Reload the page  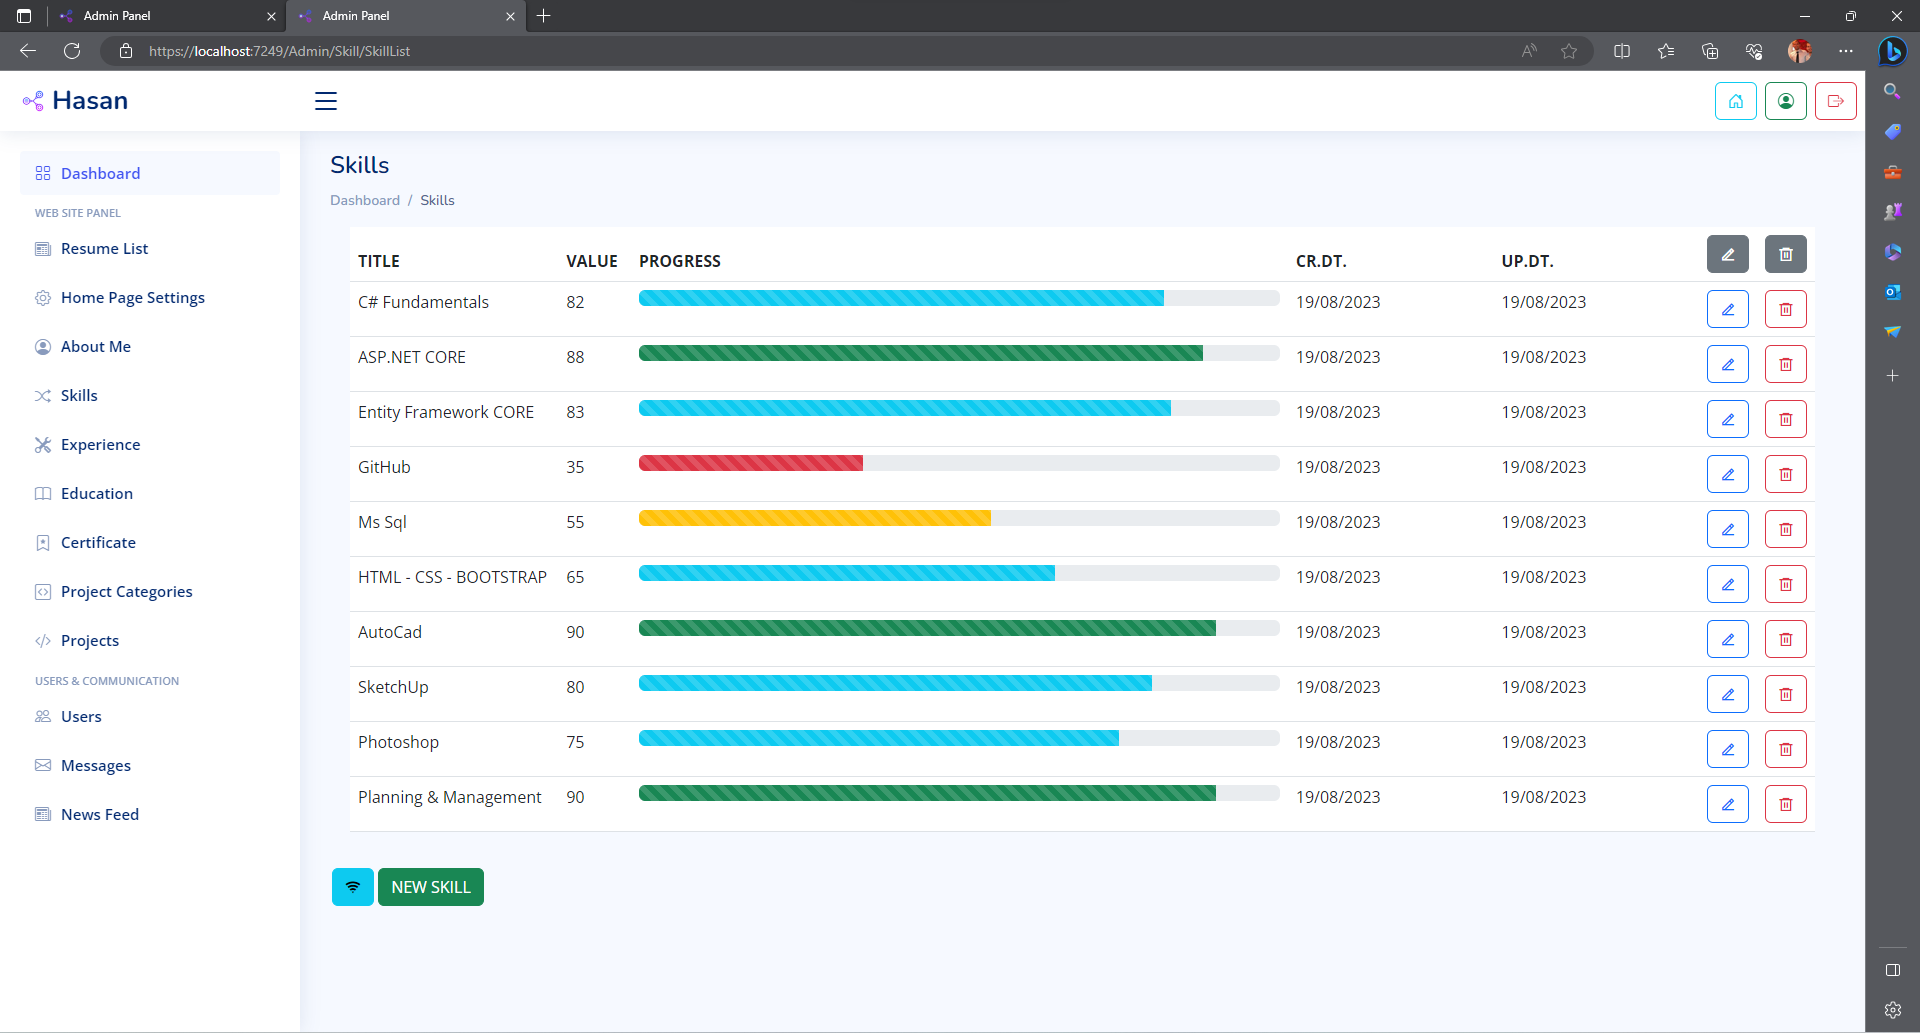click(72, 51)
